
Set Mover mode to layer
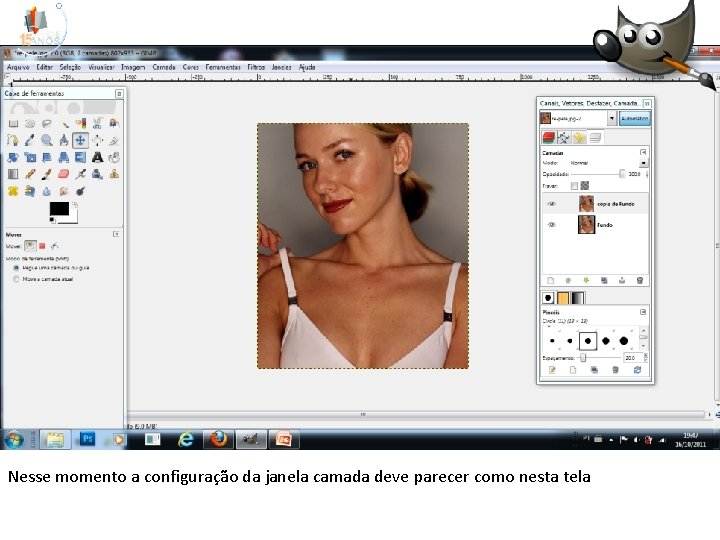click(x=30, y=246)
